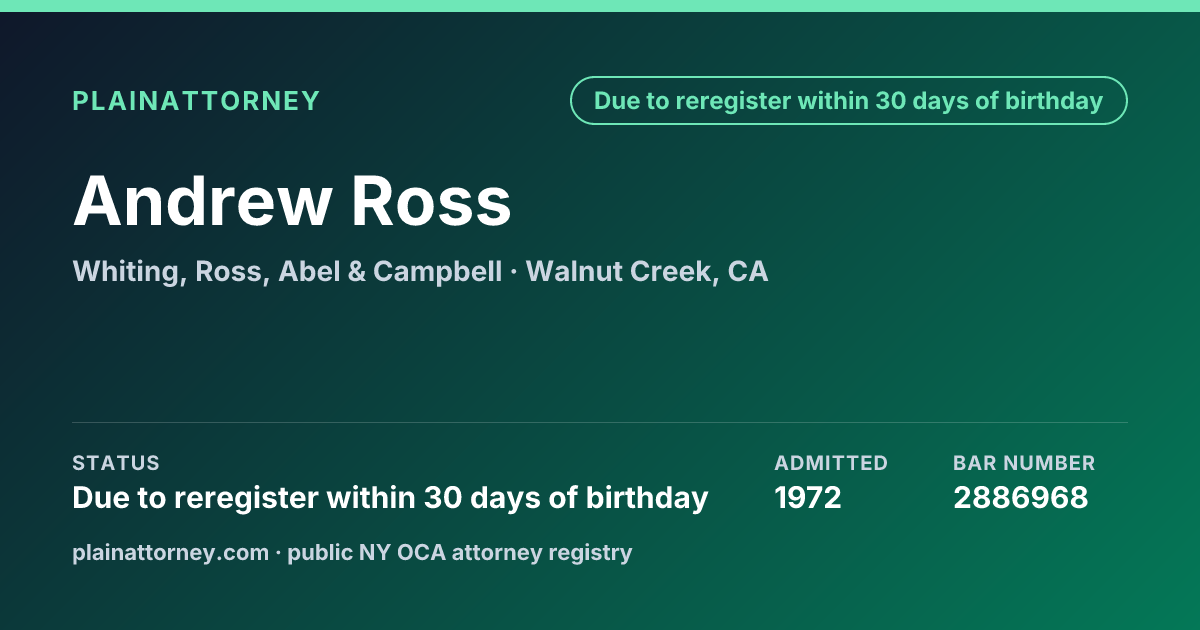Click the bold status value under STATUS

pos(390,498)
